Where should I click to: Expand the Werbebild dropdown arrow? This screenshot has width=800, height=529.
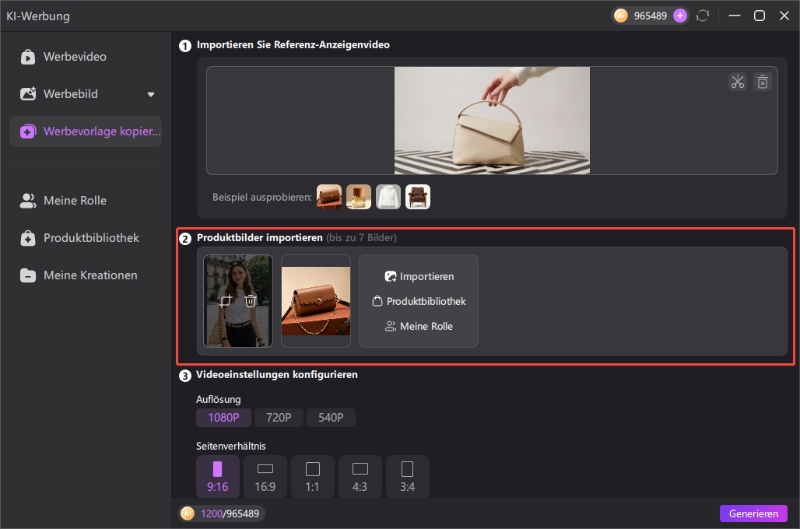pyautogui.click(x=151, y=94)
